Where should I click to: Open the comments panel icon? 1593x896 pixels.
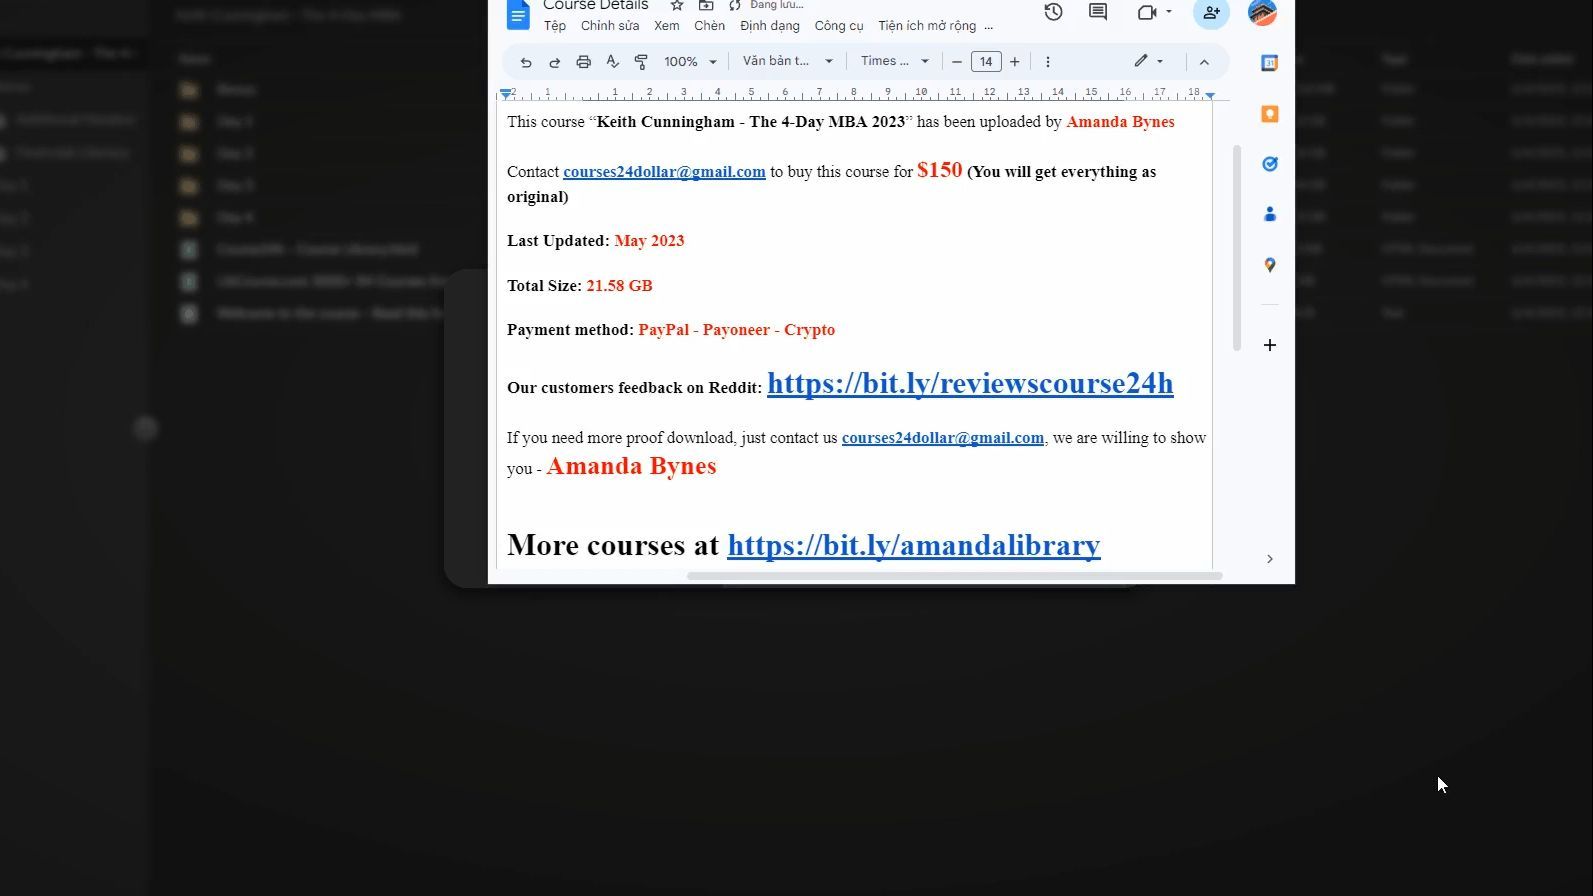click(x=1098, y=12)
